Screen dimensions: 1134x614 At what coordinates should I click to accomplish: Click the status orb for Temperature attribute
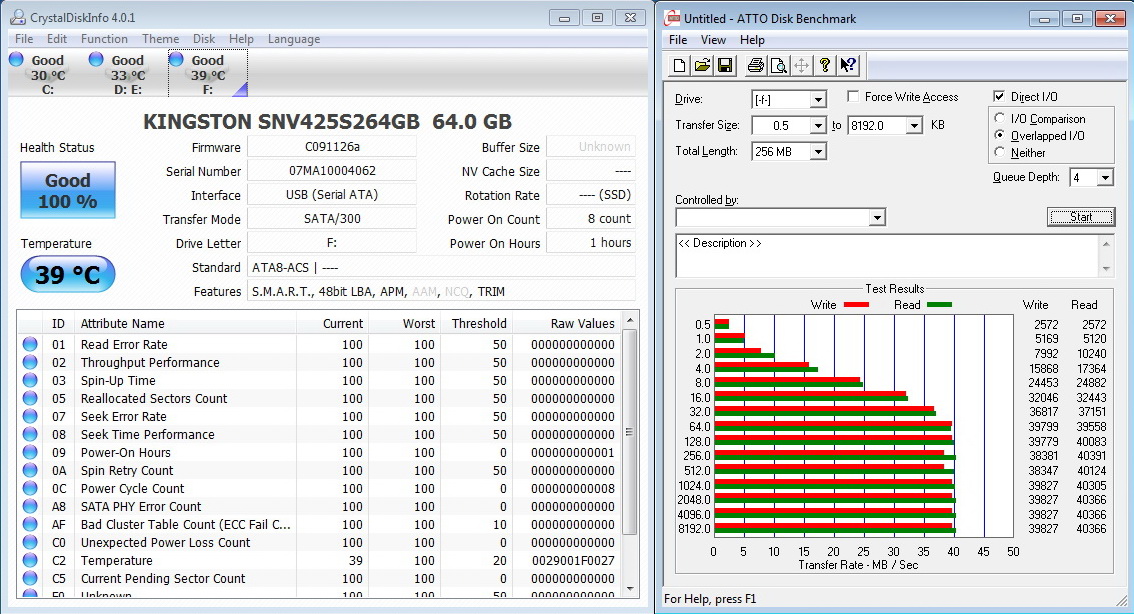pyautogui.click(x=30, y=560)
